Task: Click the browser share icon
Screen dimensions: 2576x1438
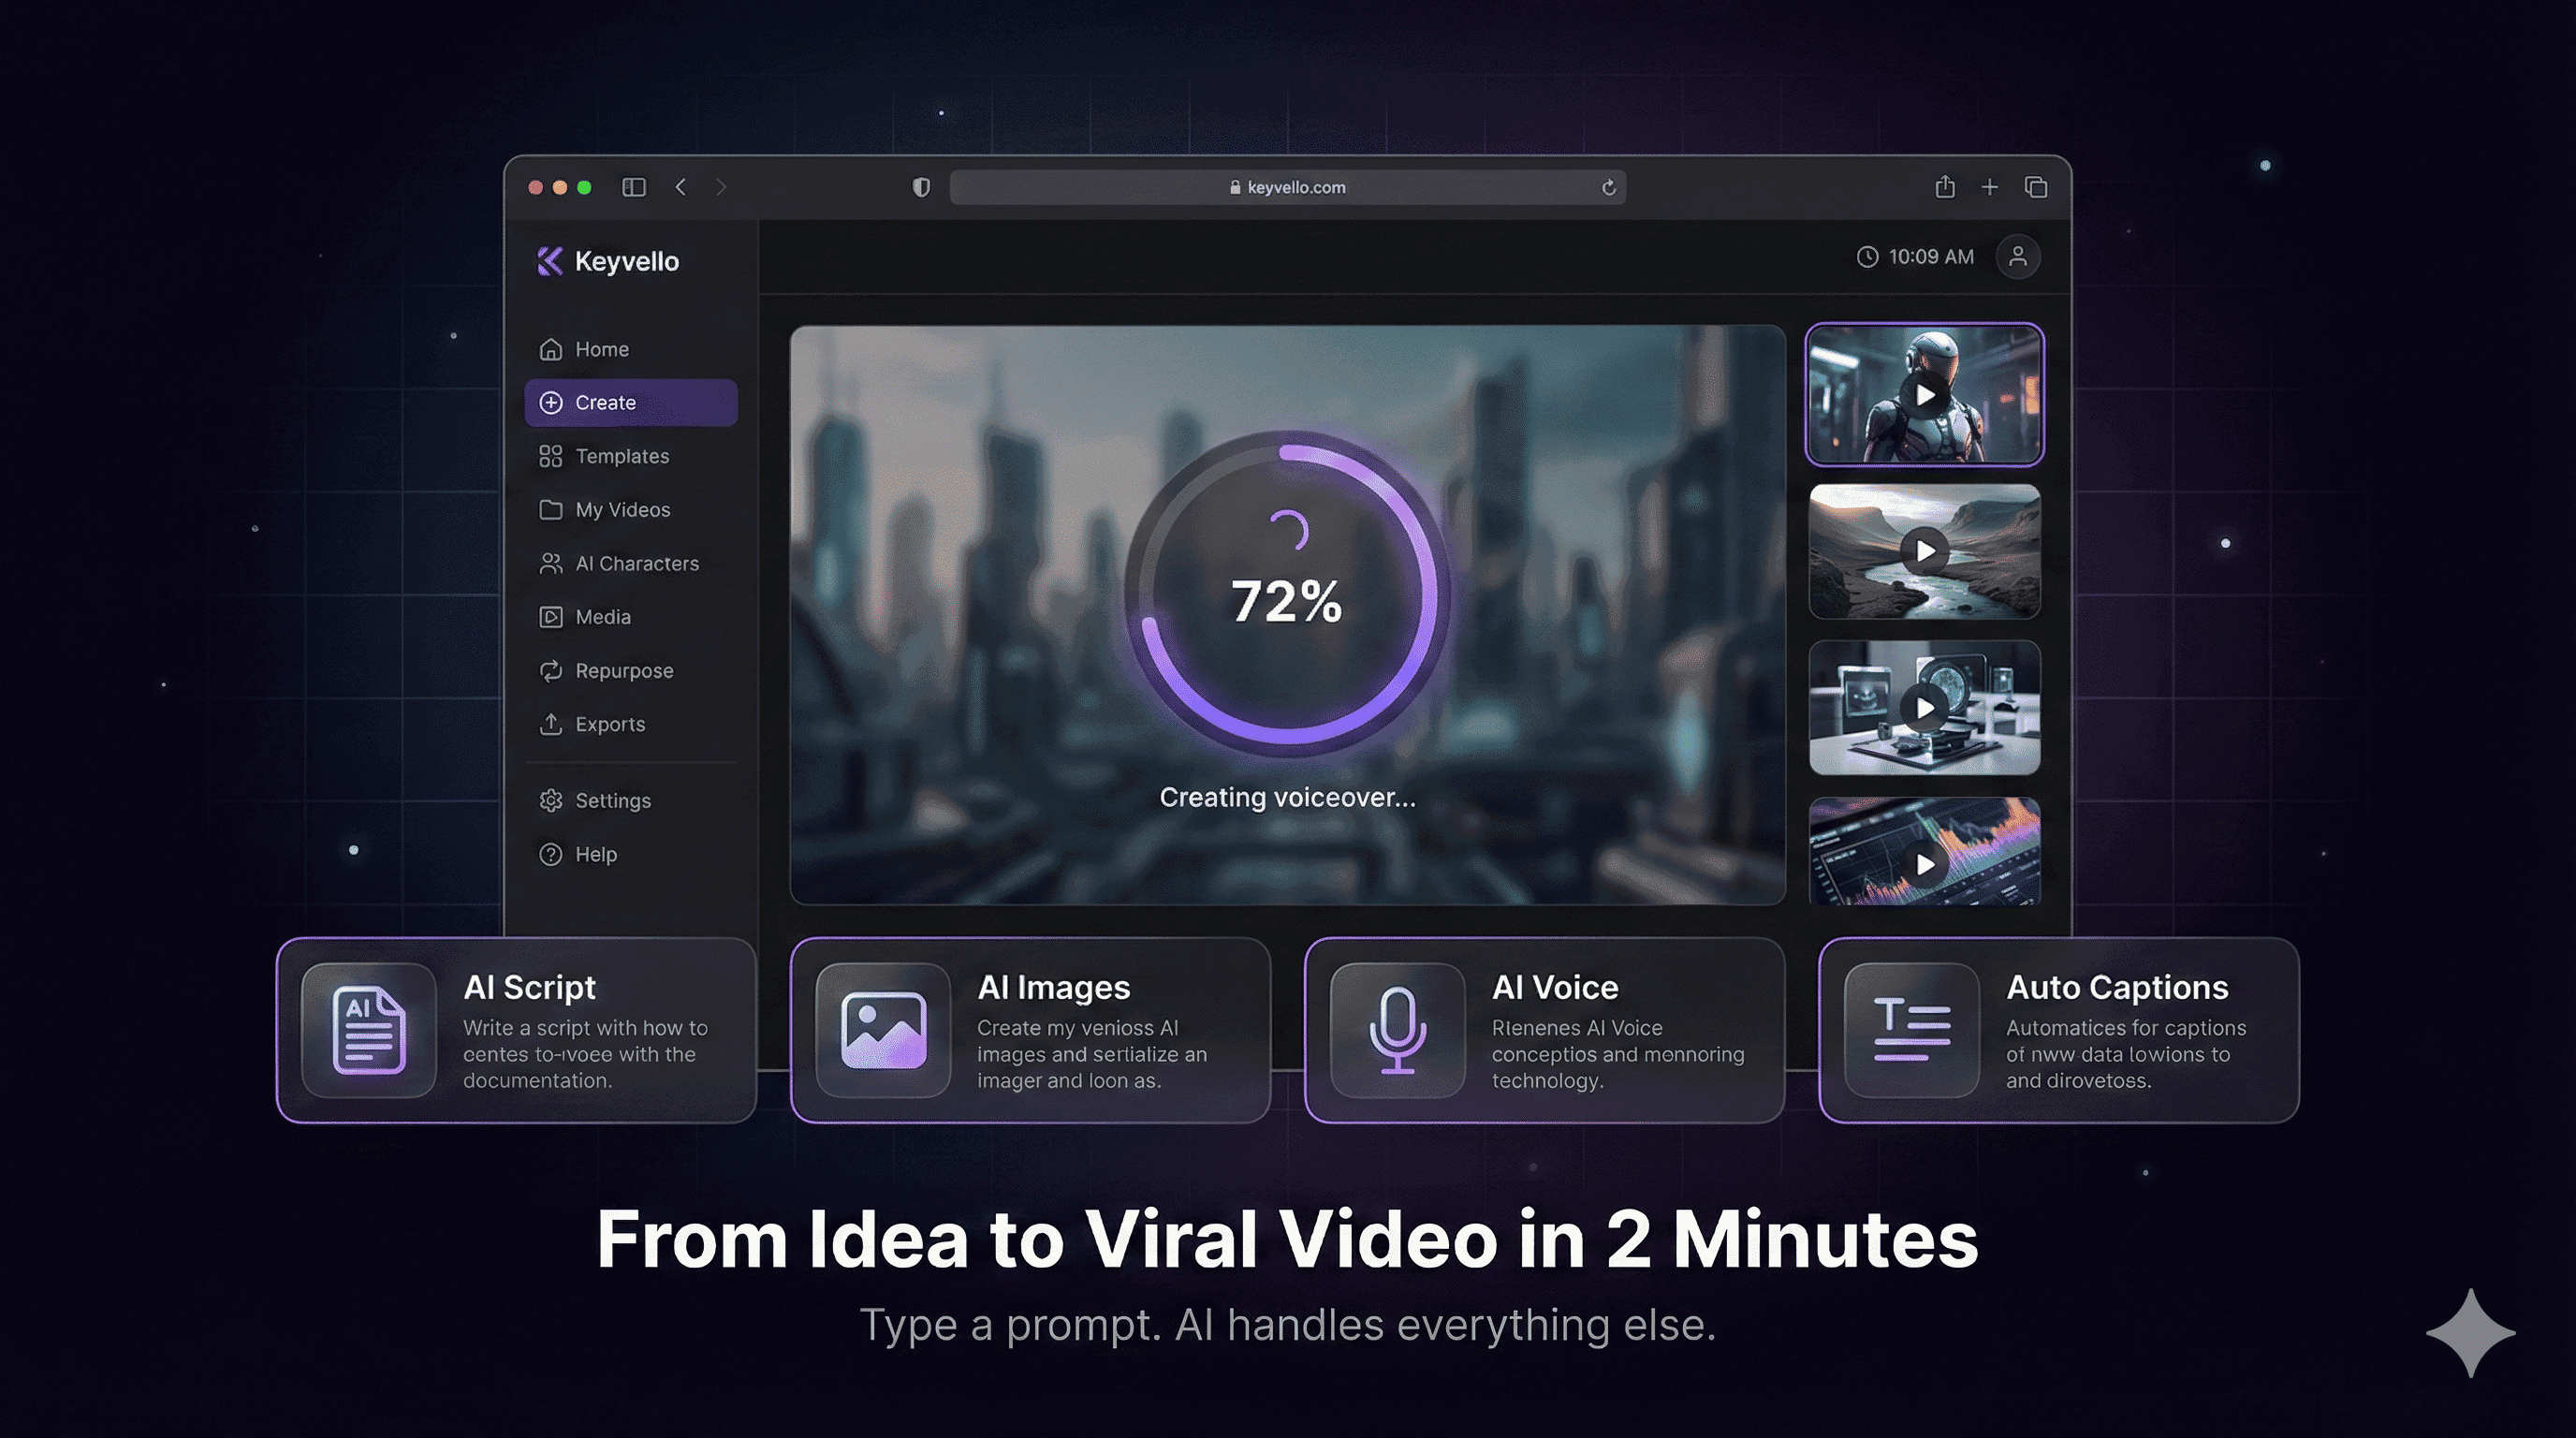Action: (1944, 187)
